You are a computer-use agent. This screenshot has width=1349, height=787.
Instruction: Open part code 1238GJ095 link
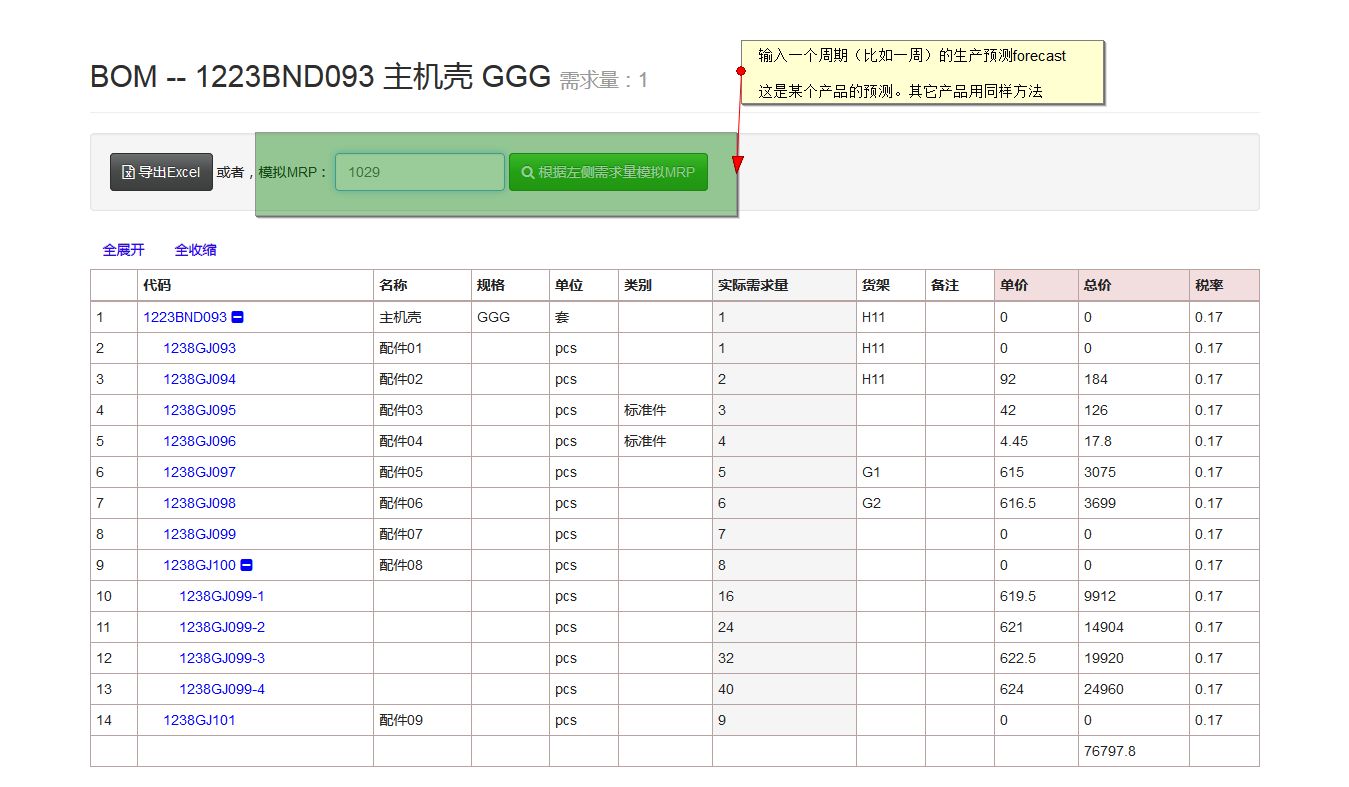click(x=199, y=410)
